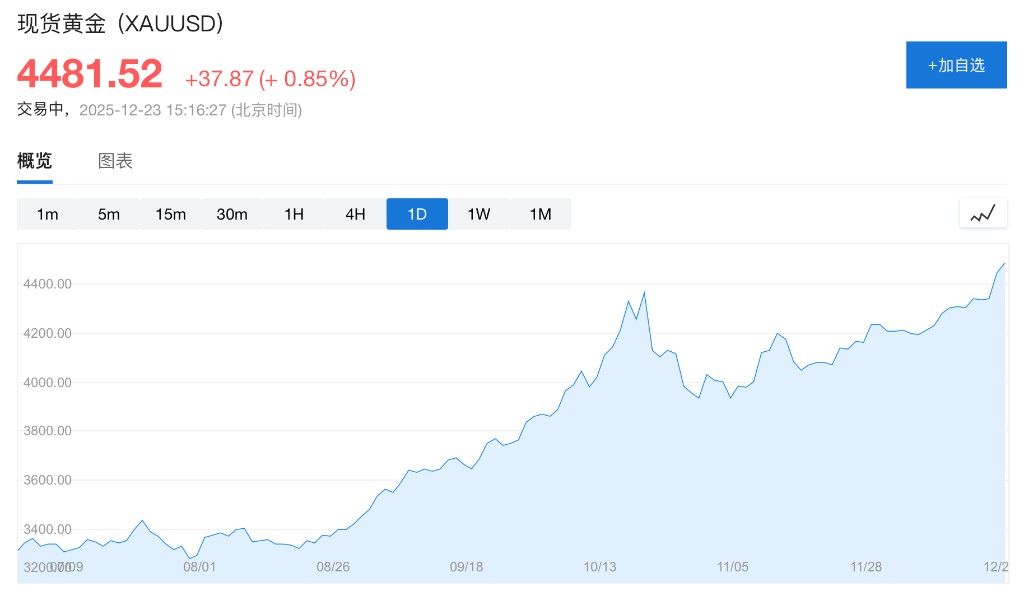Screen dimensions: 1024x594
Task: Set chart interval to 1H
Action: 294,214
